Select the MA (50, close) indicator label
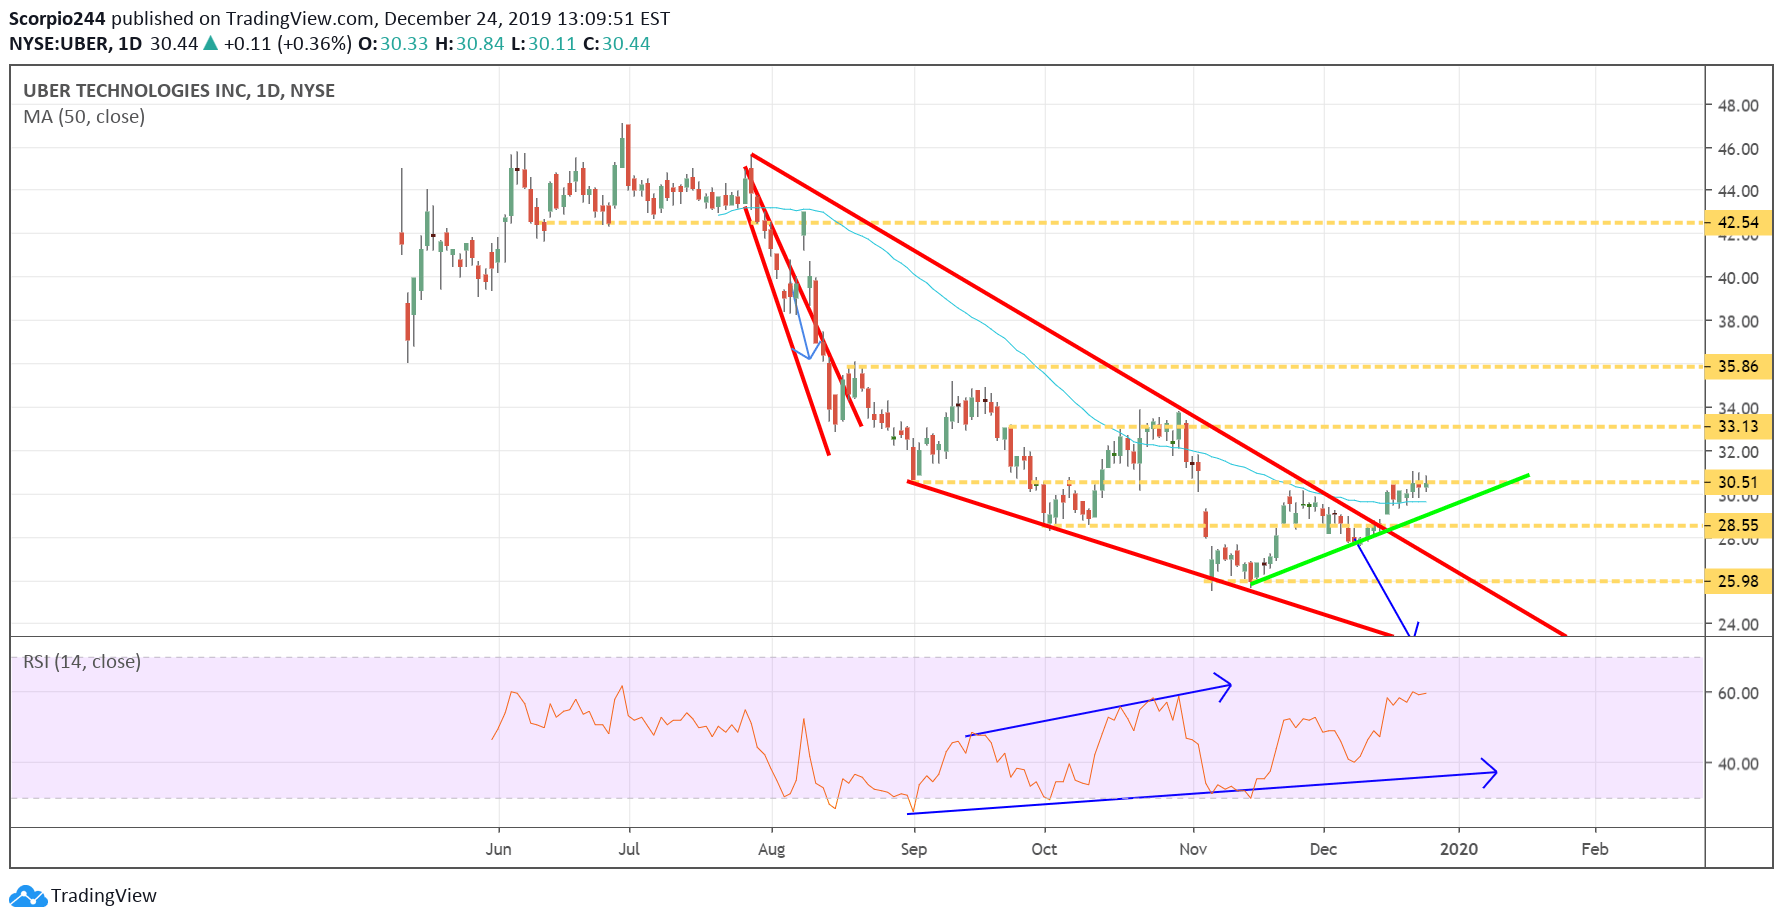1783x923 pixels. (x=84, y=117)
